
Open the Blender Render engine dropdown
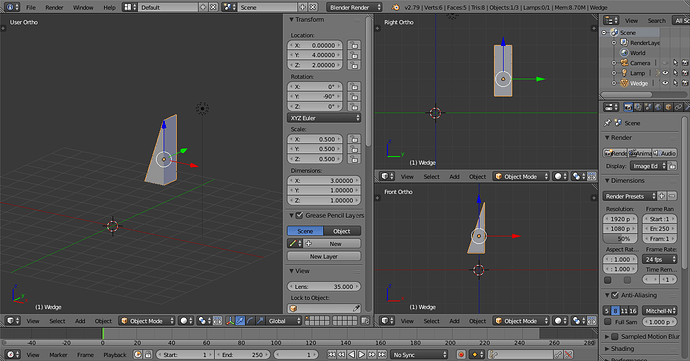pos(354,7)
